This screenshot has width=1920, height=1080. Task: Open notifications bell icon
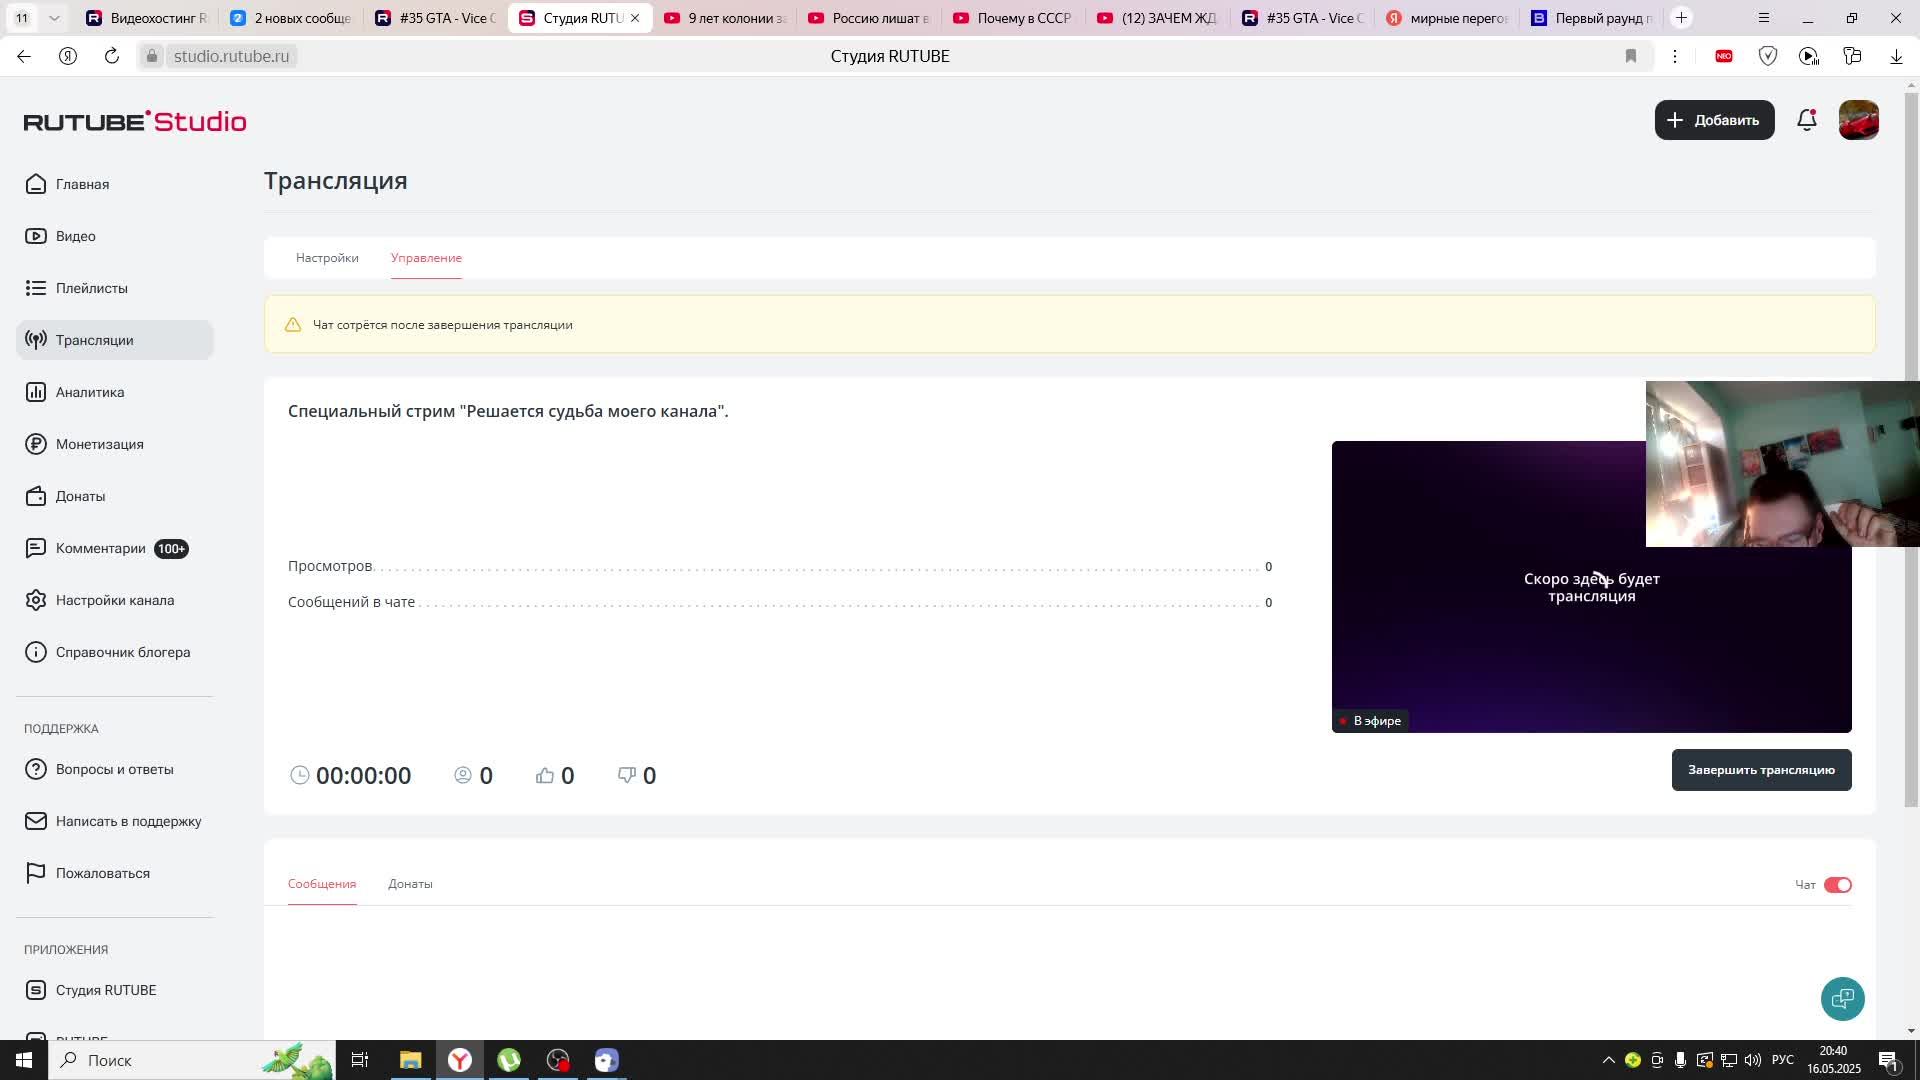click(1806, 120)
